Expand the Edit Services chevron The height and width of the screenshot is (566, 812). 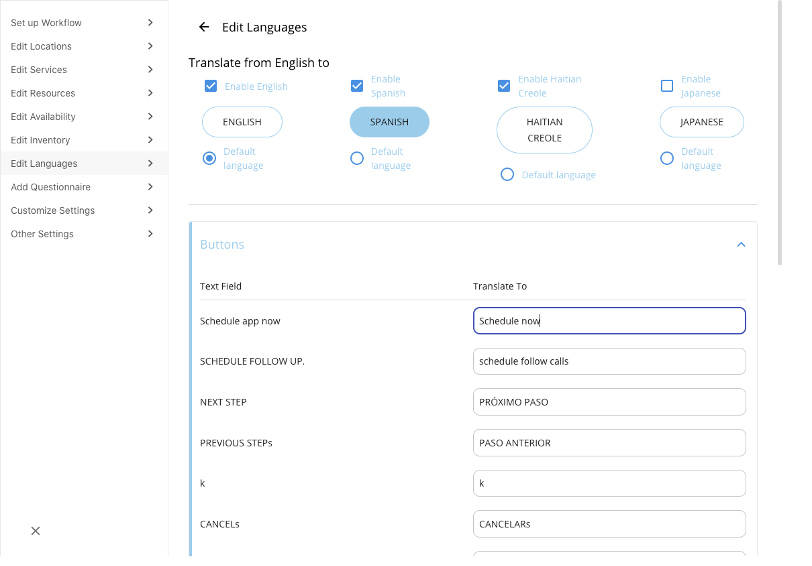pyautogui.click(x=150, y=69)
